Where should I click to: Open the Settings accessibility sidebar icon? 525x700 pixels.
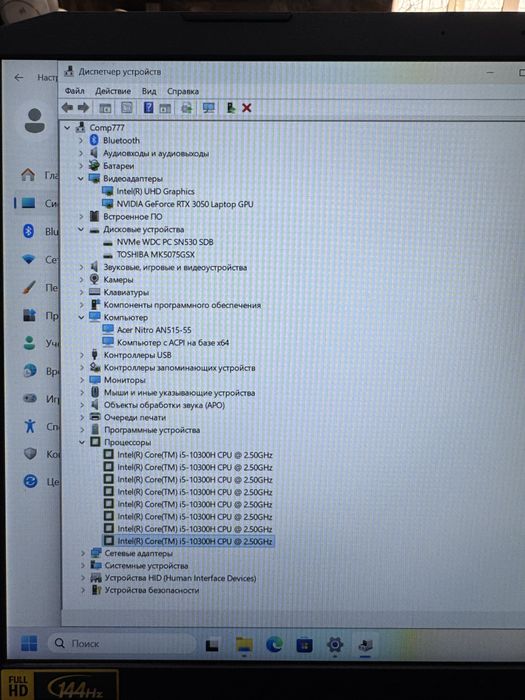(30, 425)
